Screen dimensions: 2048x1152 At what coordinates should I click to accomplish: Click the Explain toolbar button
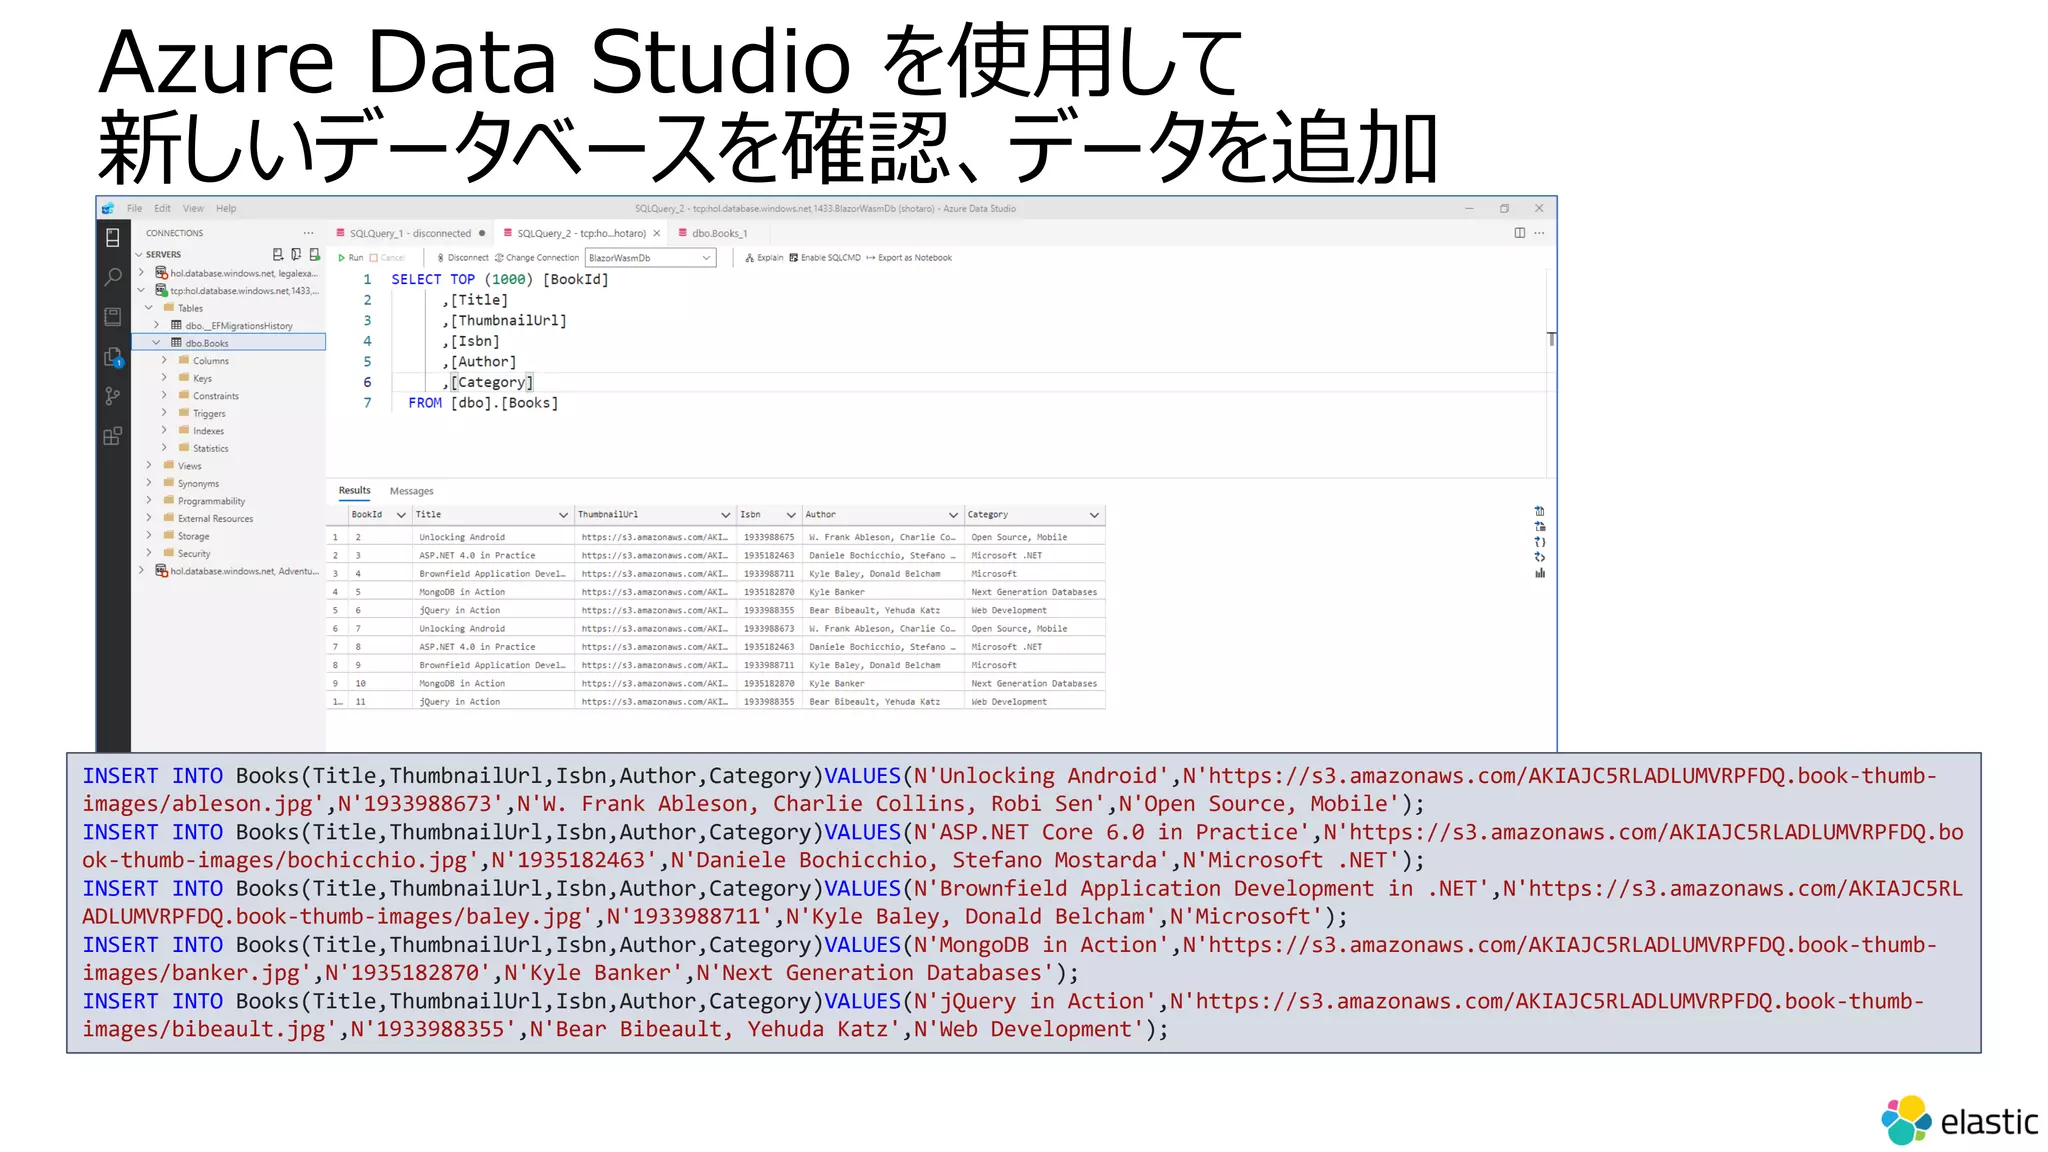click(x=764, y=258)
